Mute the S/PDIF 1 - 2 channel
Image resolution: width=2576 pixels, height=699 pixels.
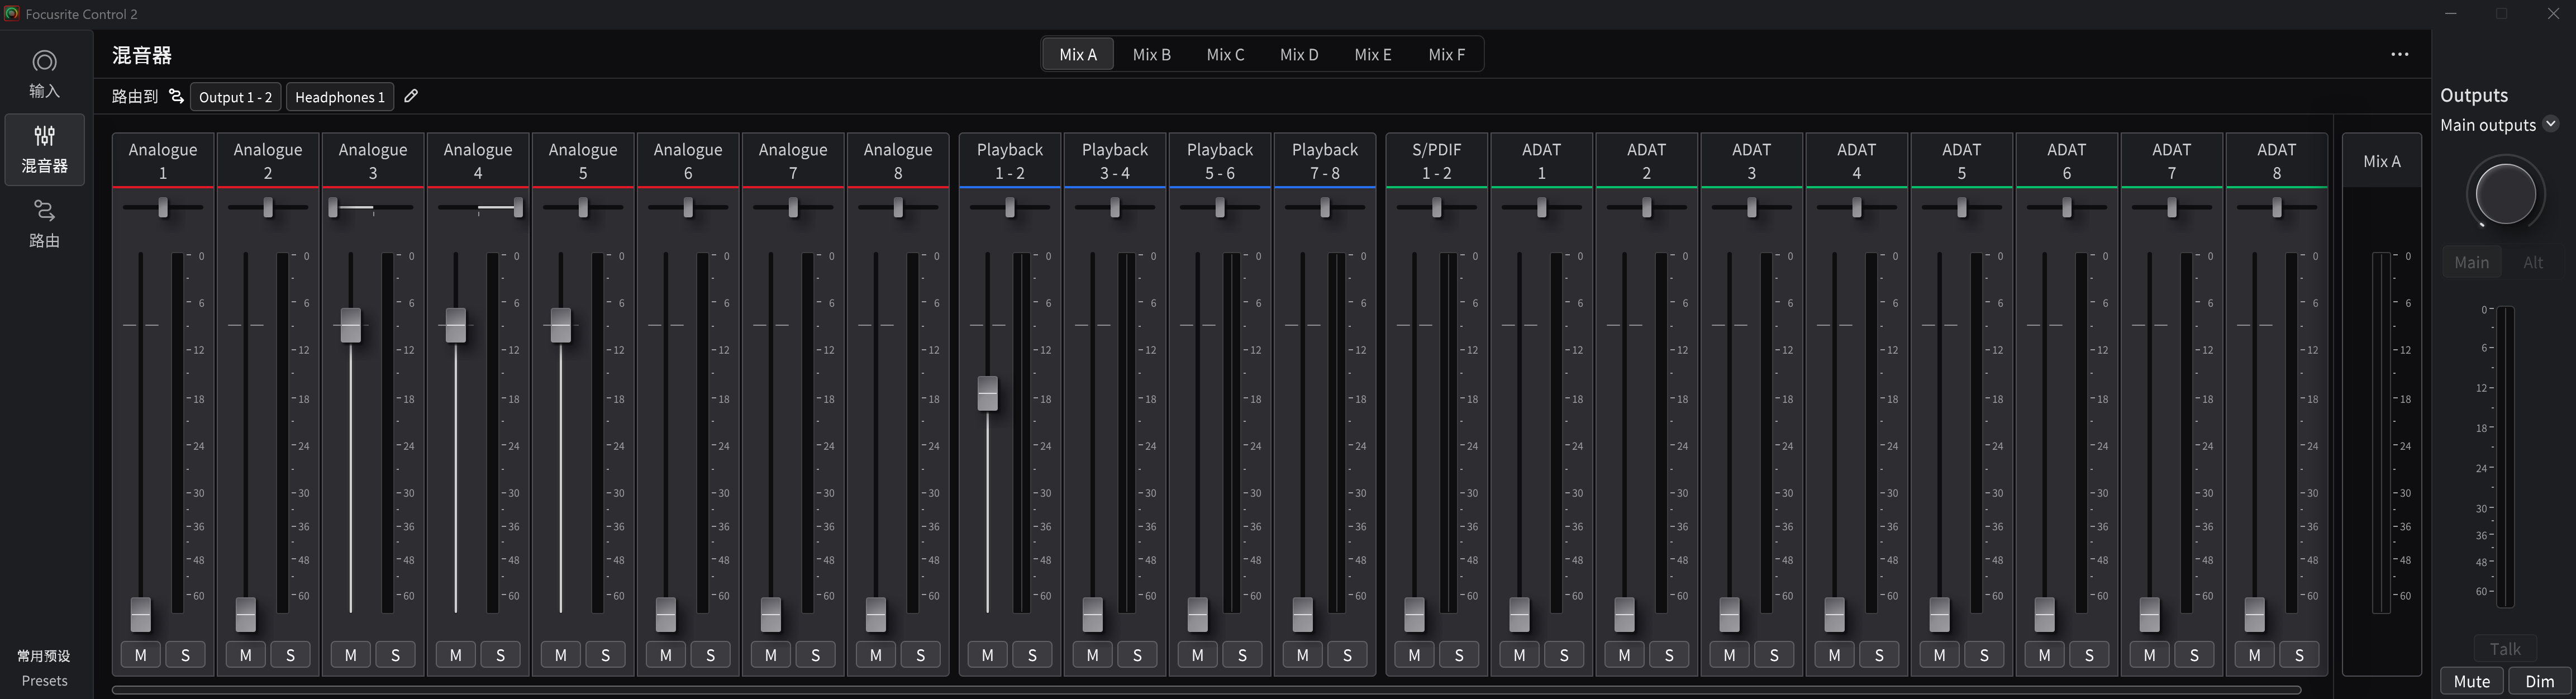(1414, 655)
